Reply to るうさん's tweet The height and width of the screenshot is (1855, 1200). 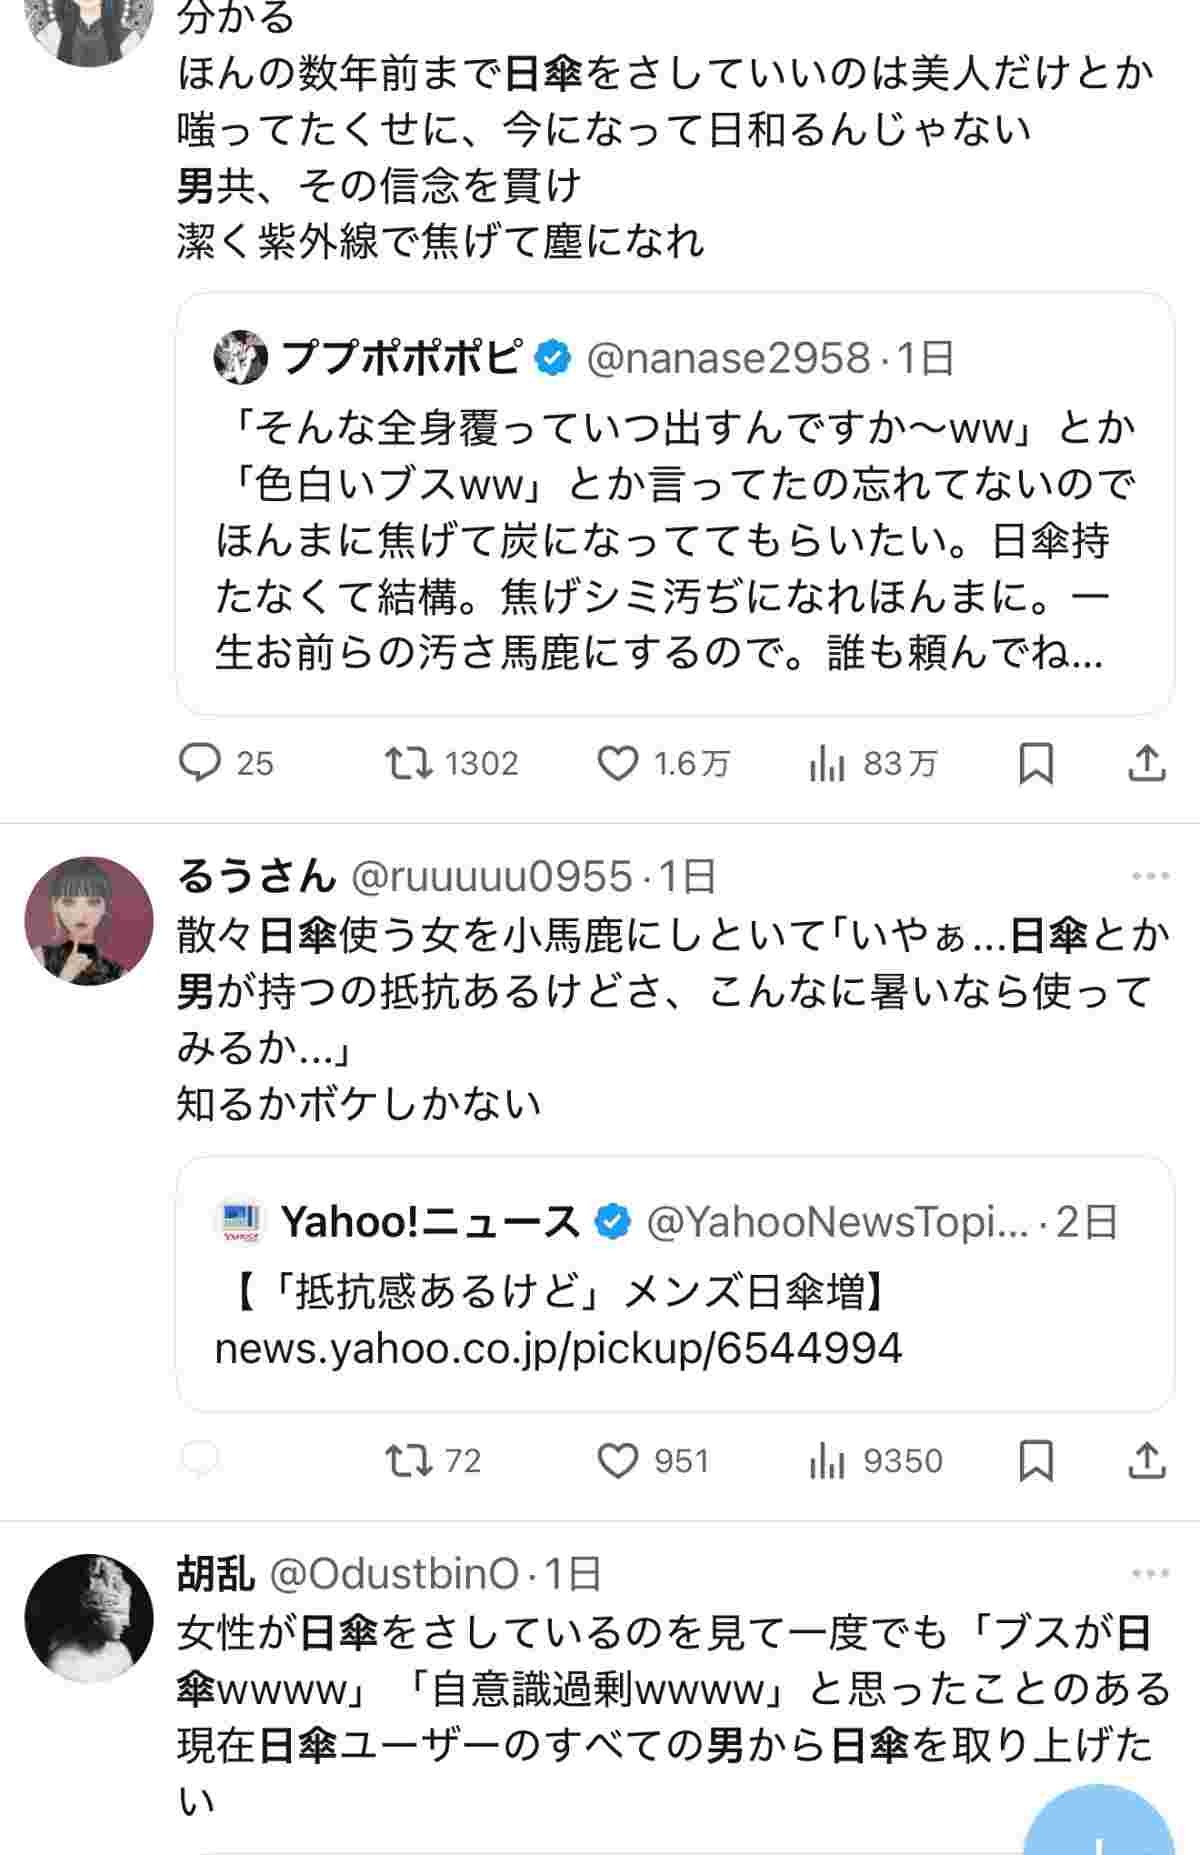(x=200, y=1461)
